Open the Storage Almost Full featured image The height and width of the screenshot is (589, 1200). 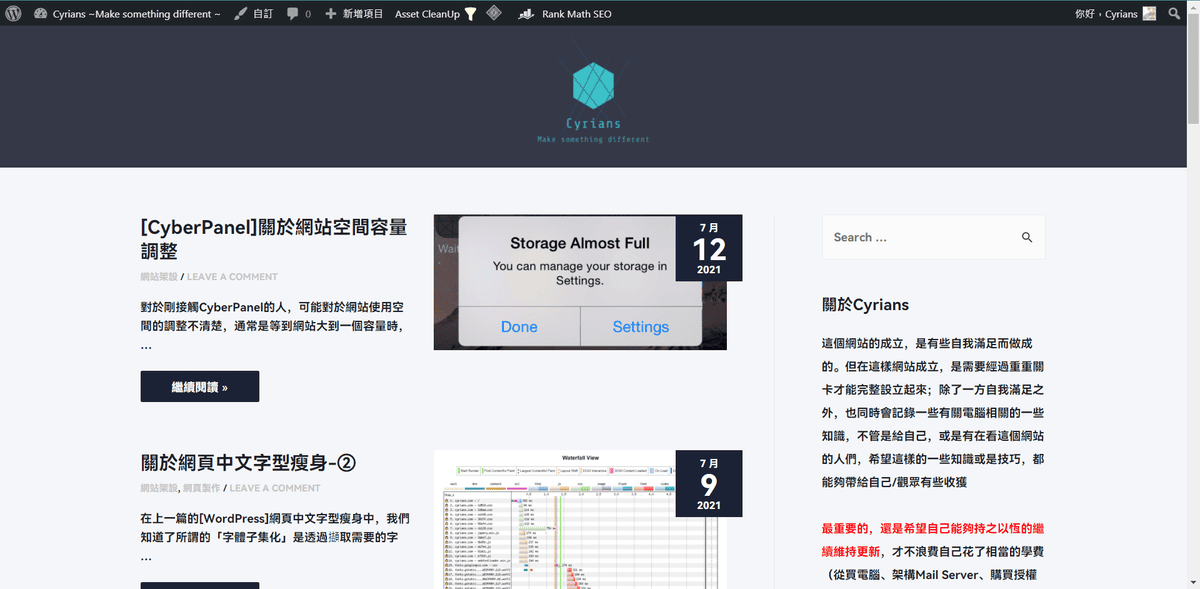580,282
